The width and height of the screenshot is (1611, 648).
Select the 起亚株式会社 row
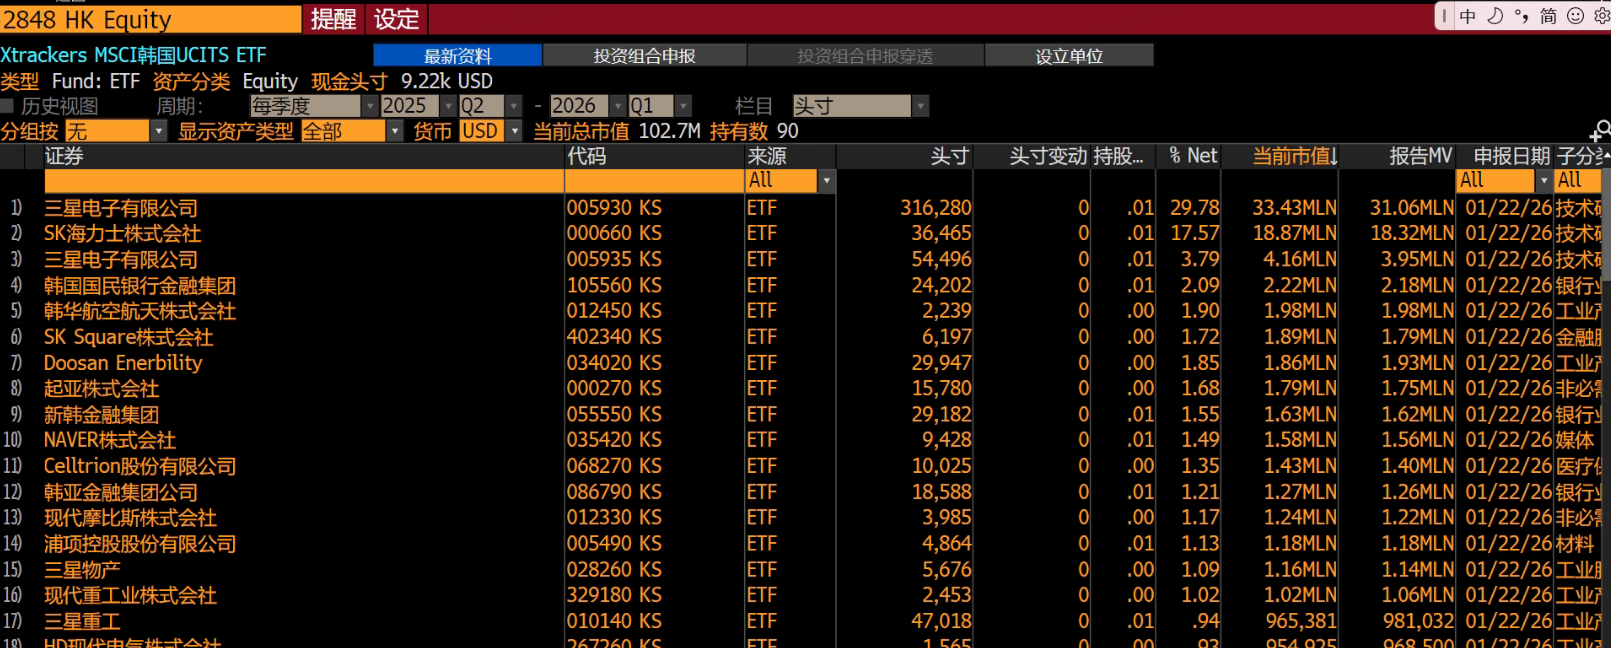[800, 388]
